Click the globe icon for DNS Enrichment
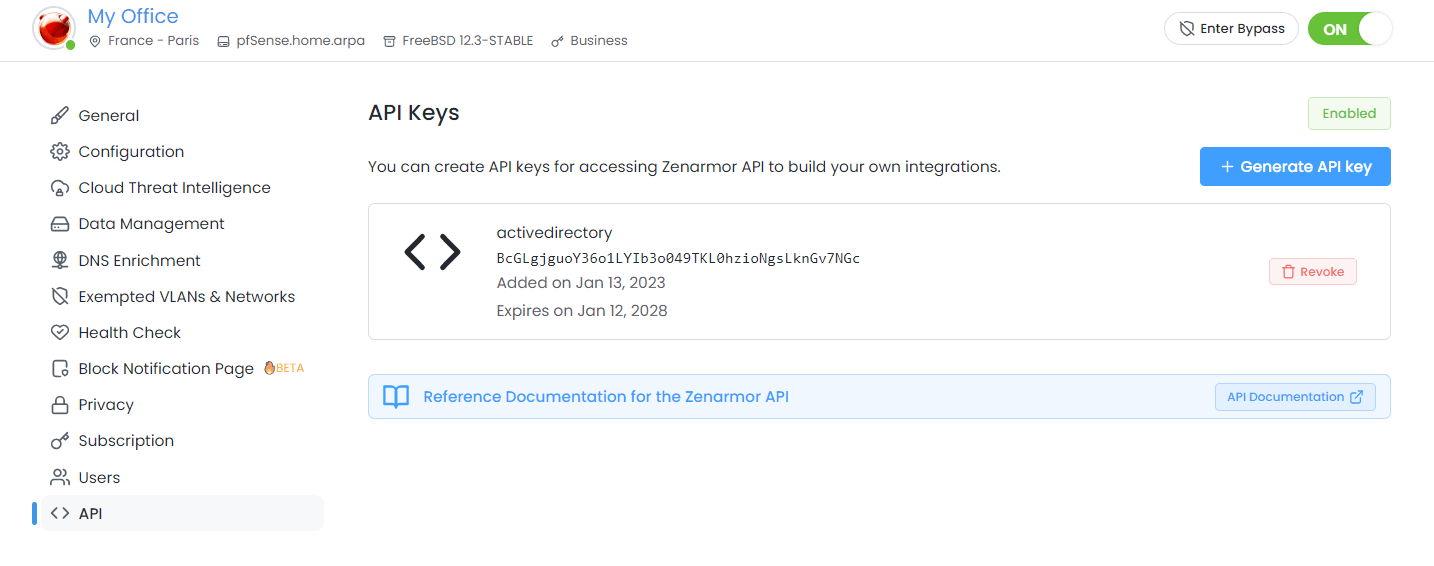 point(60,260)
